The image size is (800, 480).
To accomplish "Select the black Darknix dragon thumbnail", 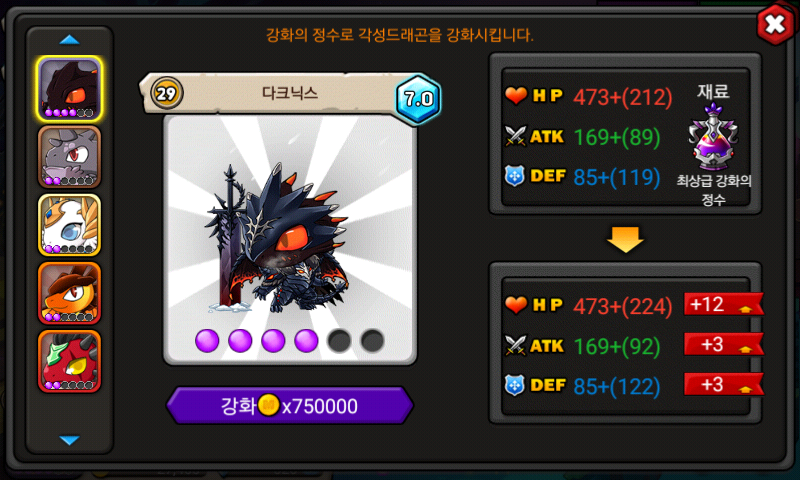I will [x=69, y=89].
